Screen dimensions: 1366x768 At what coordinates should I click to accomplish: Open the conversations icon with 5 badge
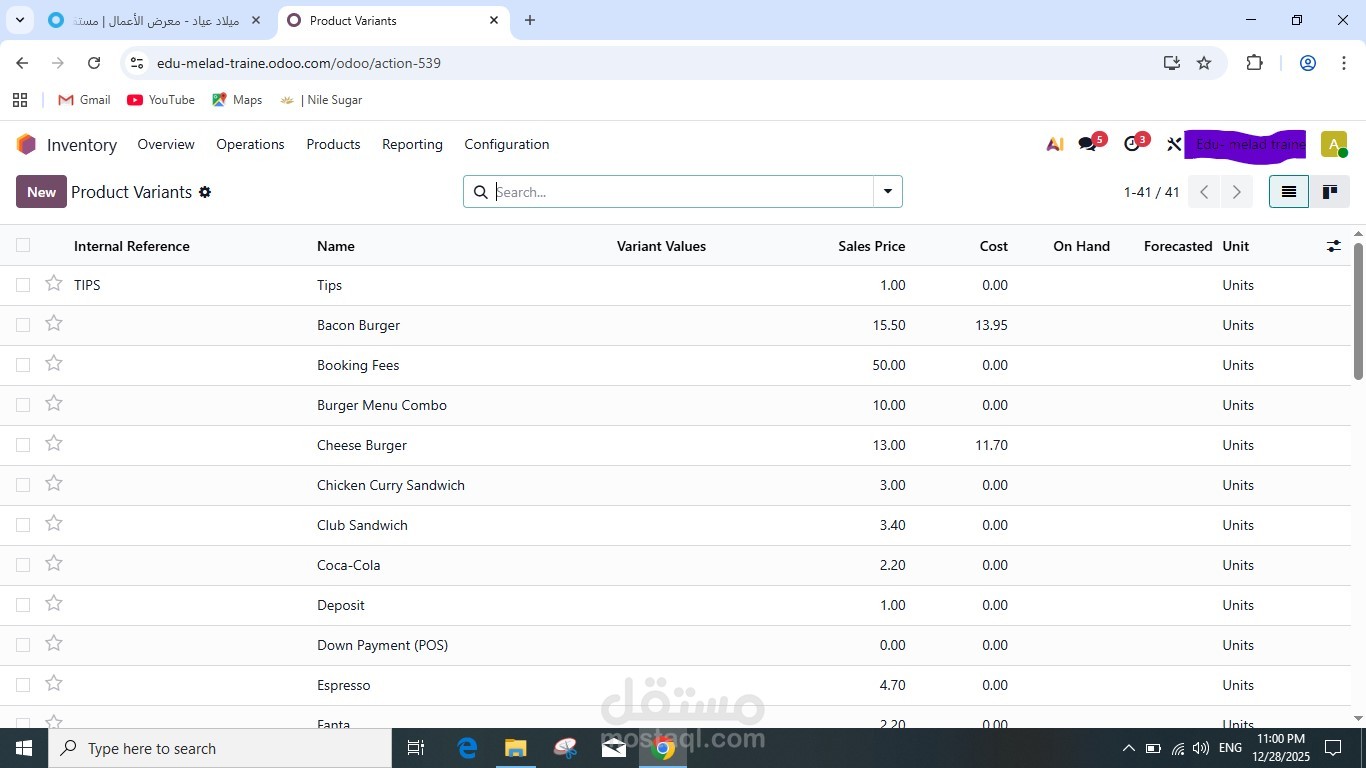pyautogui.click(x=1088, y=144)
